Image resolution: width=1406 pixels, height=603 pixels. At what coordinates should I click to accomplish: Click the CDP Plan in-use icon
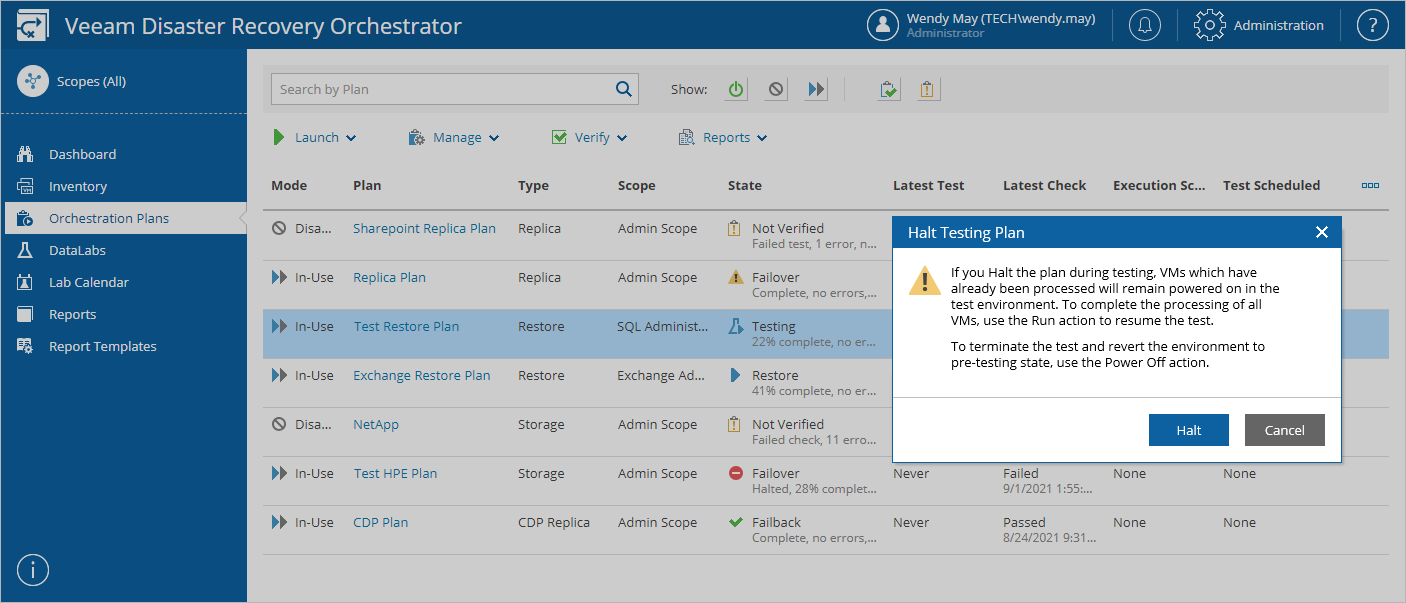pos(279,522)
